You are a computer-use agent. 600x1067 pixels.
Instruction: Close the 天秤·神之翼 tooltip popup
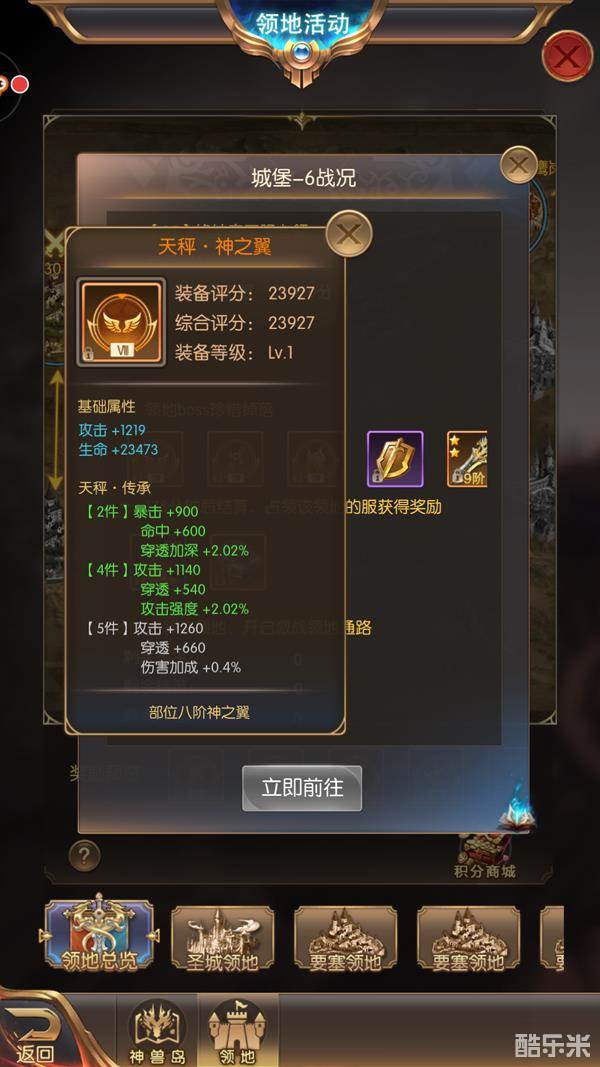349,233
